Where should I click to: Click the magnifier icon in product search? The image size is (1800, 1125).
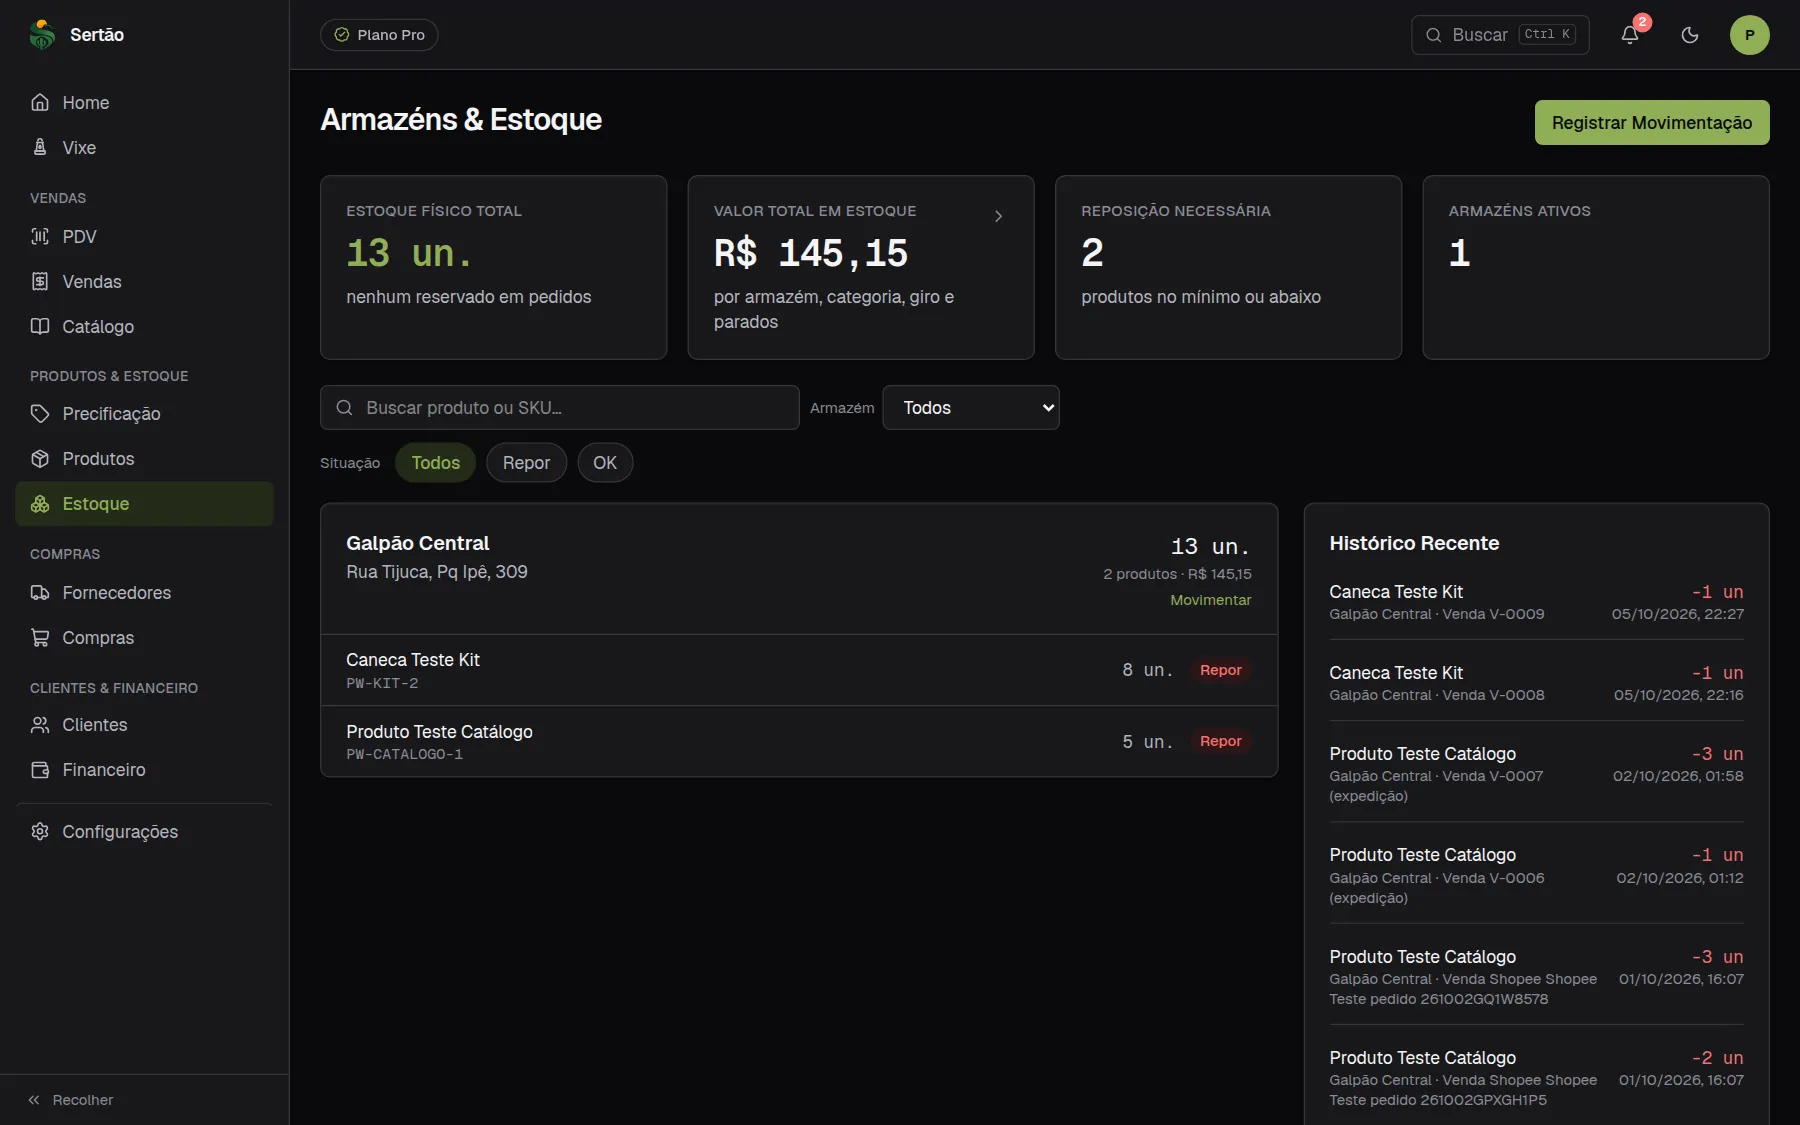tap(344, 408)
